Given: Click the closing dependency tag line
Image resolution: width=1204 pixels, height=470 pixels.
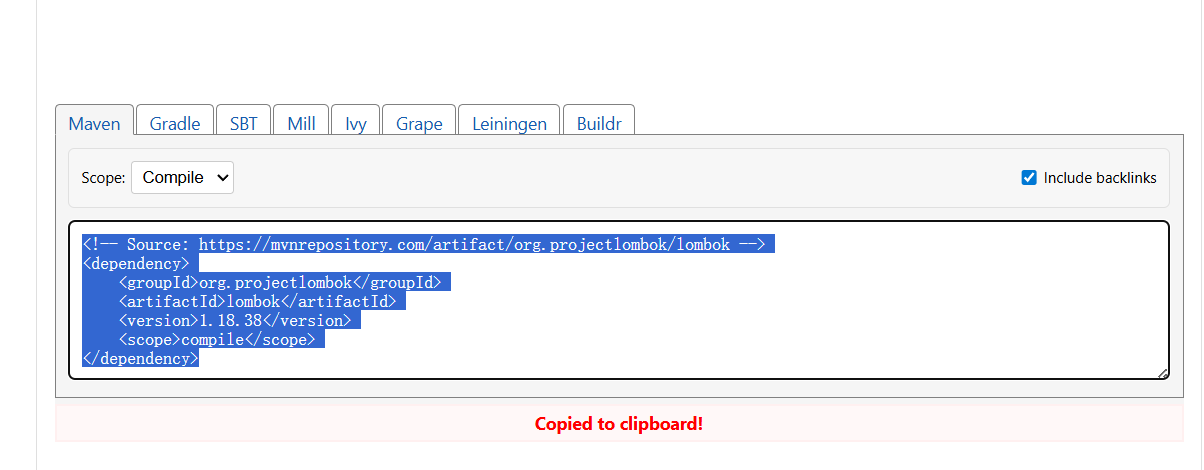Looking at the screenshot, I should [141, 359].
